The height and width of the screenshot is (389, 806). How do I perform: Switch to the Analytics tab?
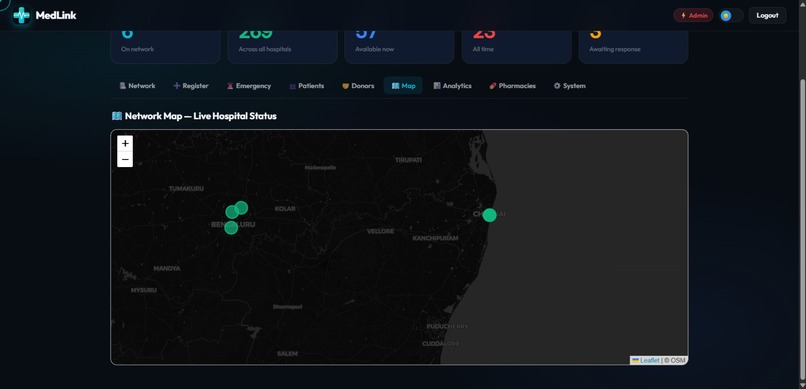tap(452, 86)
